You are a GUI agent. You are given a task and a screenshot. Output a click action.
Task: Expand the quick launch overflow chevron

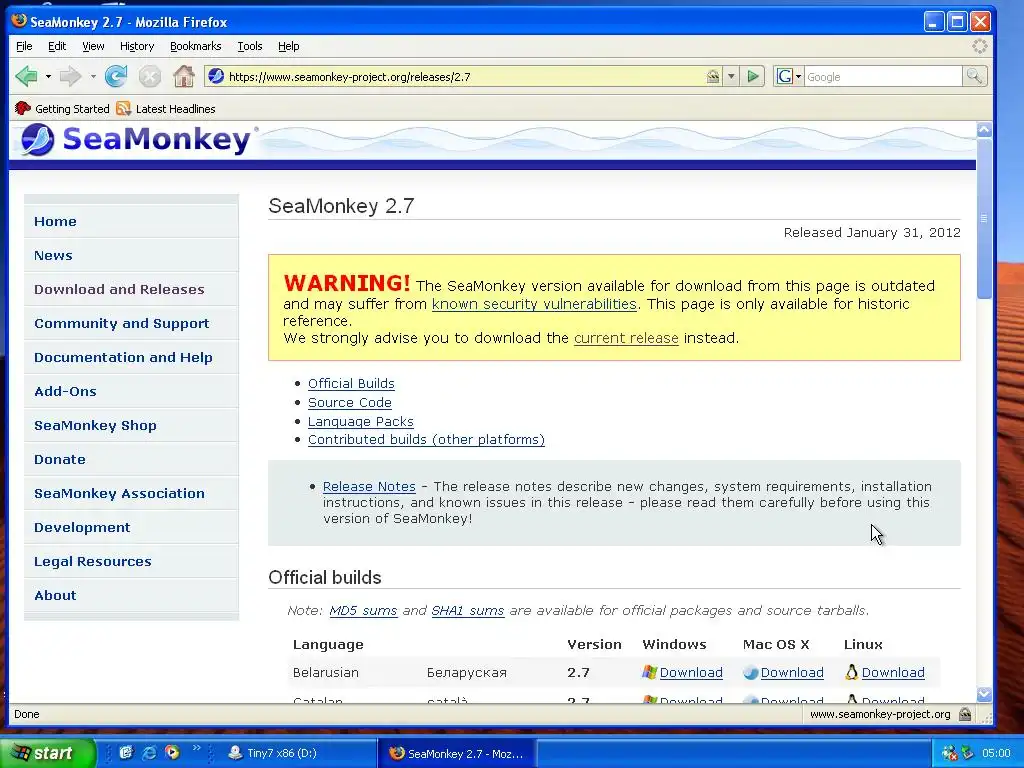[x=196, y=748]
